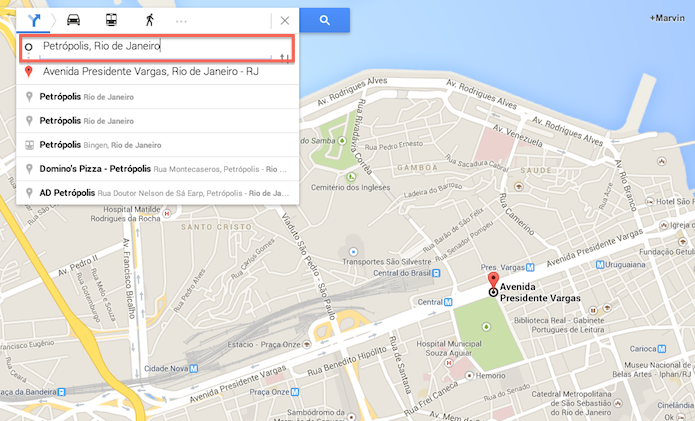Click Praça da Bandeira station icon
695x421 pixels.
pyautogui.click(x=62, y=392)
